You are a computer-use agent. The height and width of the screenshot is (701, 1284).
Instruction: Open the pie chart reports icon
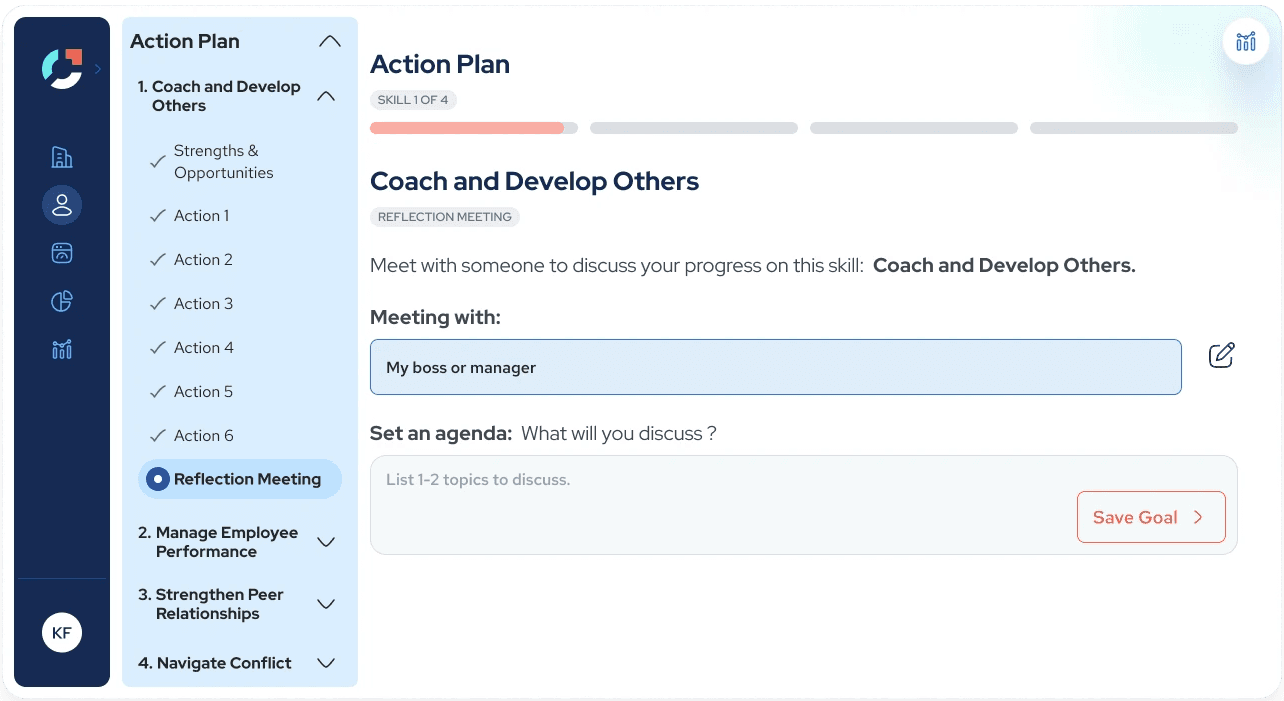point(62,301)
